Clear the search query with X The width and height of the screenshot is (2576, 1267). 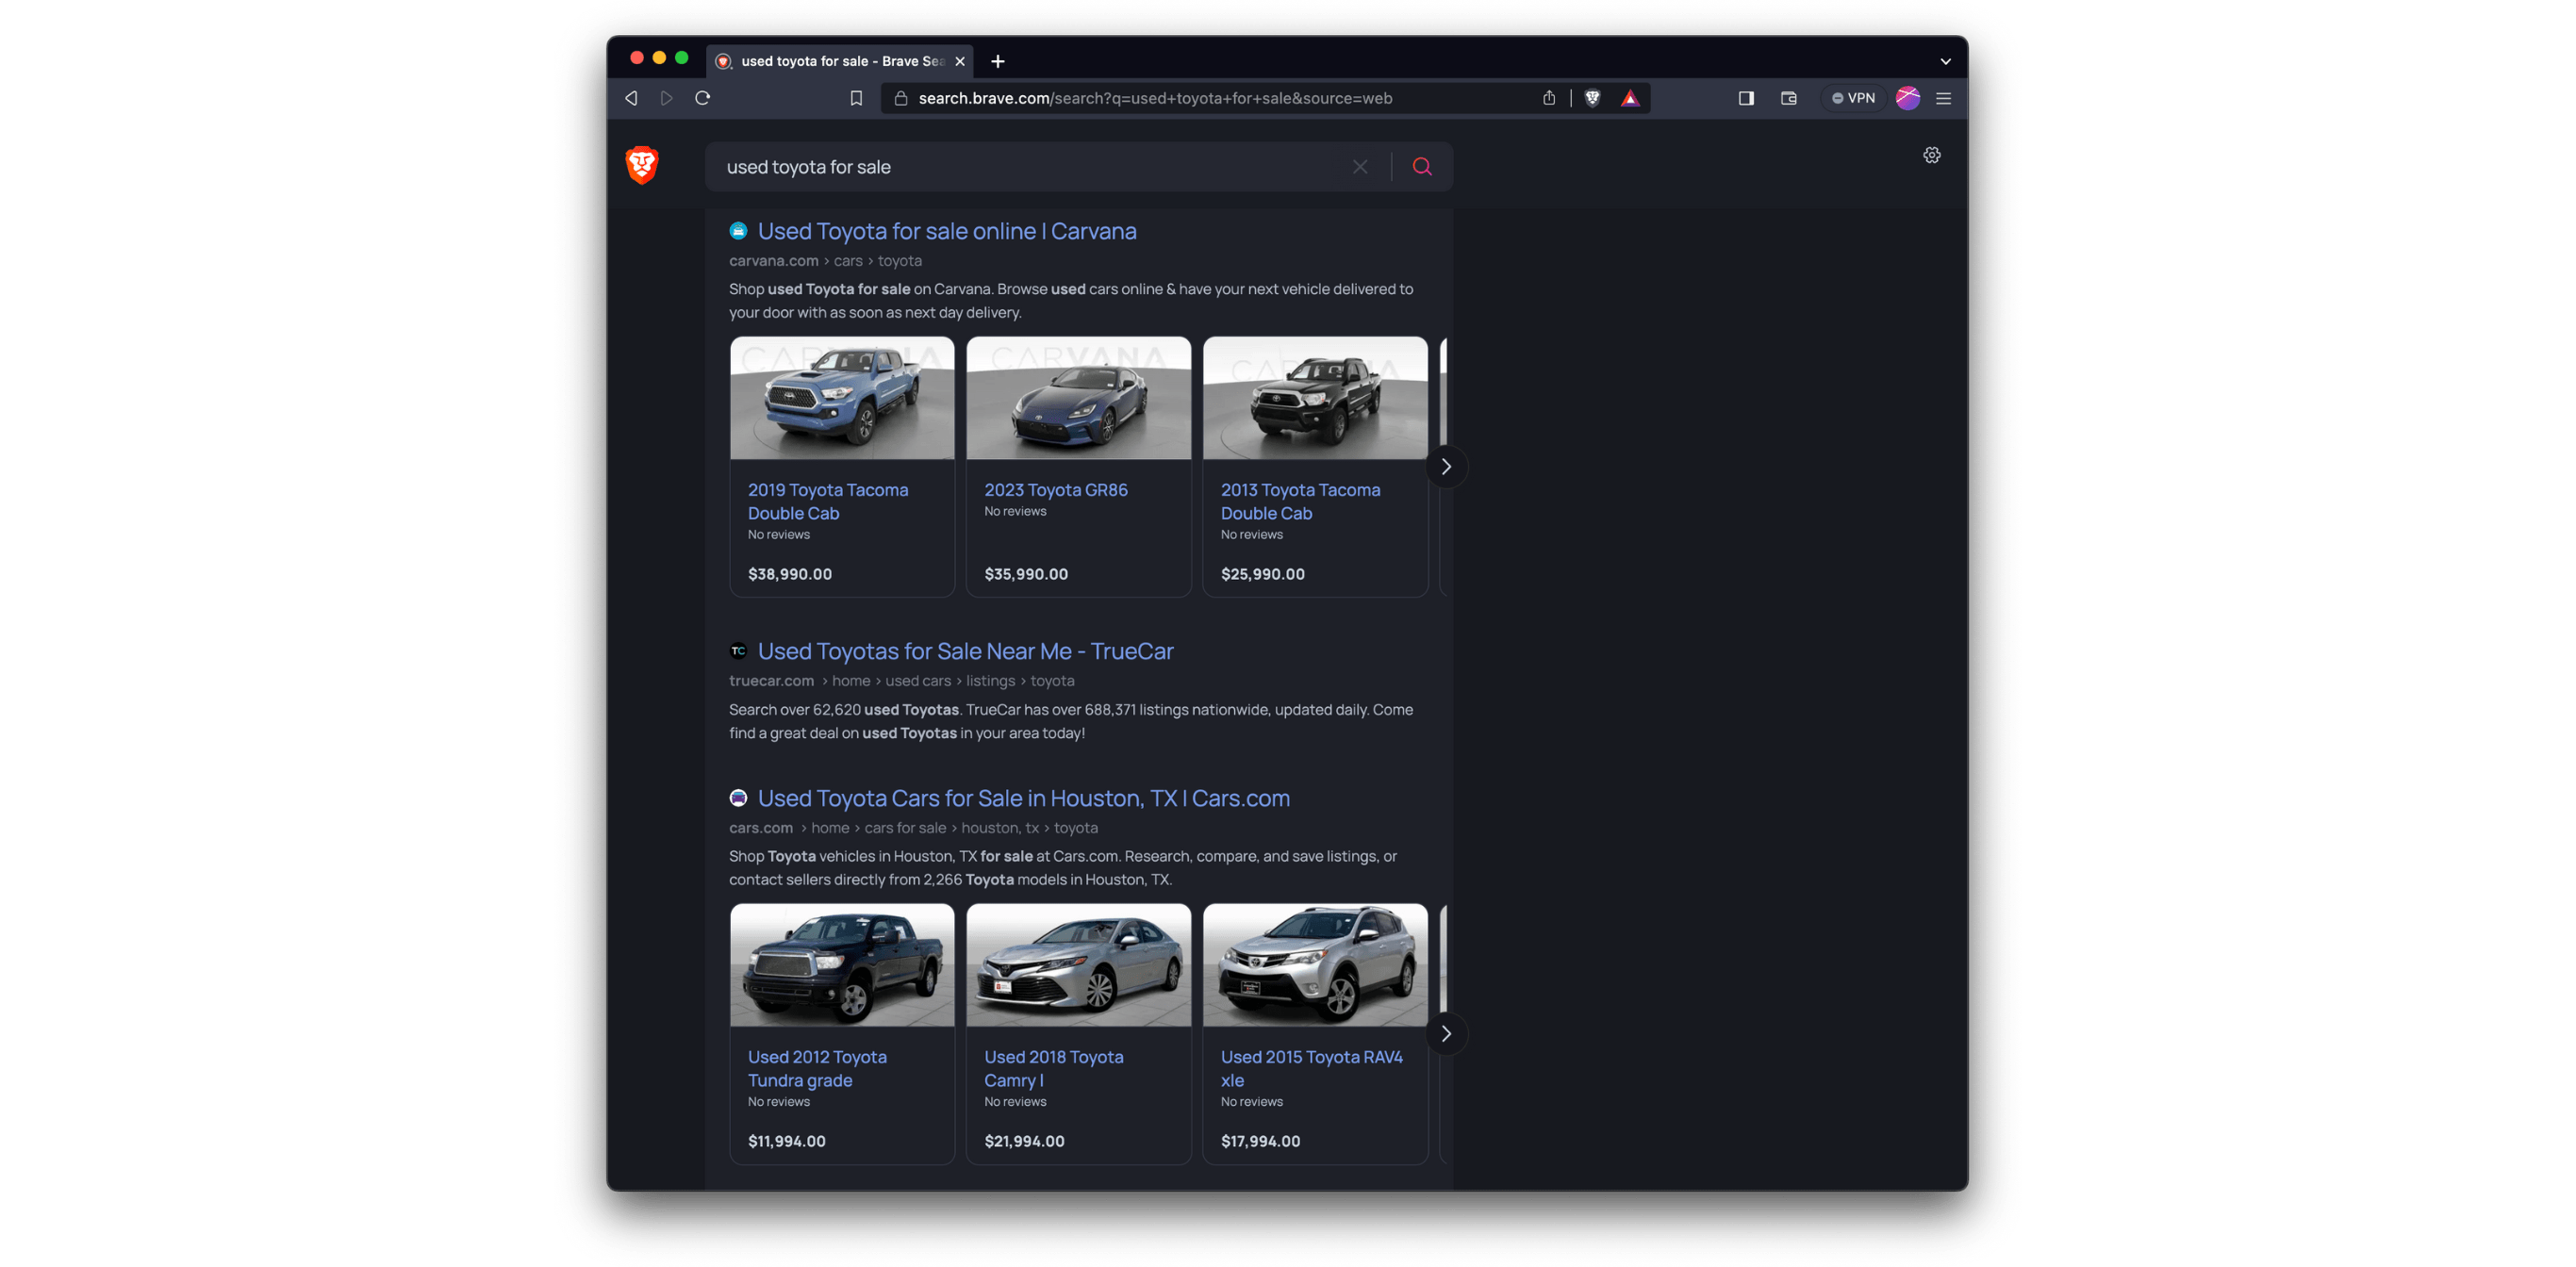tap(1360, 167)
